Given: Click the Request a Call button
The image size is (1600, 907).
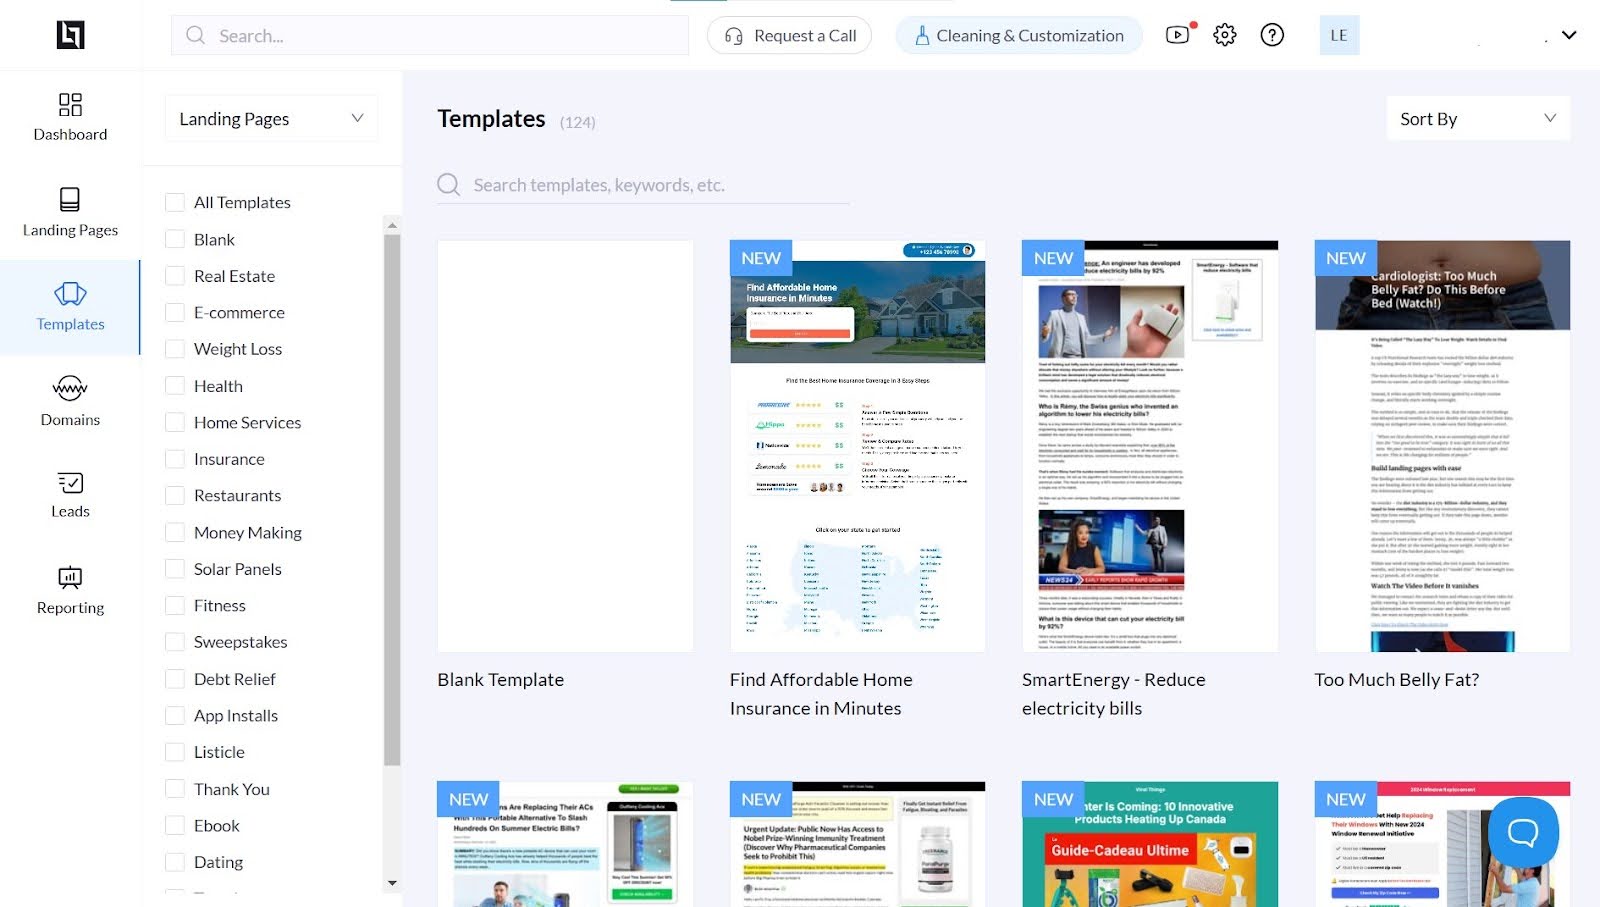Looking at the screenshot, I should pyautogui.click(x=789, y=36).
